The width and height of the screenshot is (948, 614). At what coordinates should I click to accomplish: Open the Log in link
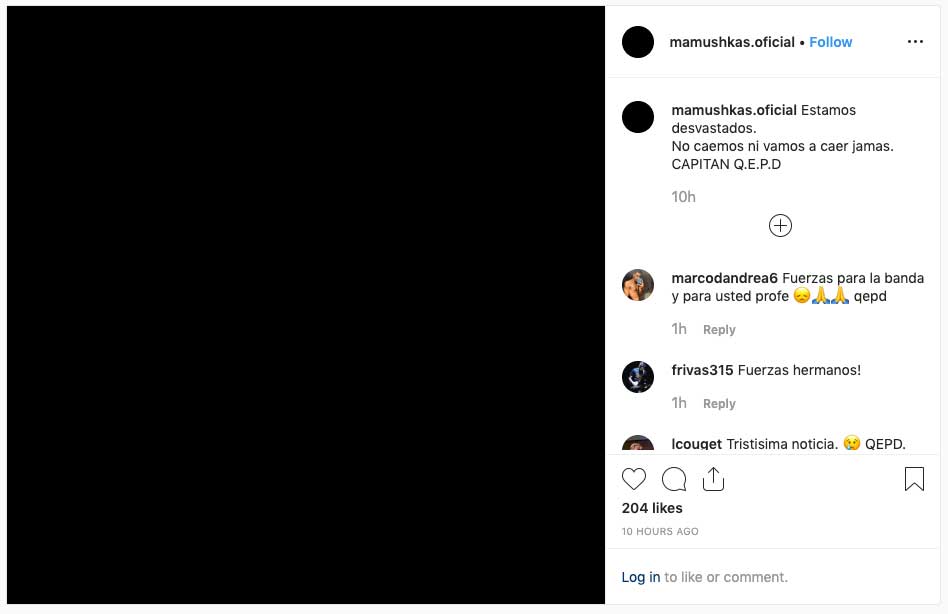[641, 577]
